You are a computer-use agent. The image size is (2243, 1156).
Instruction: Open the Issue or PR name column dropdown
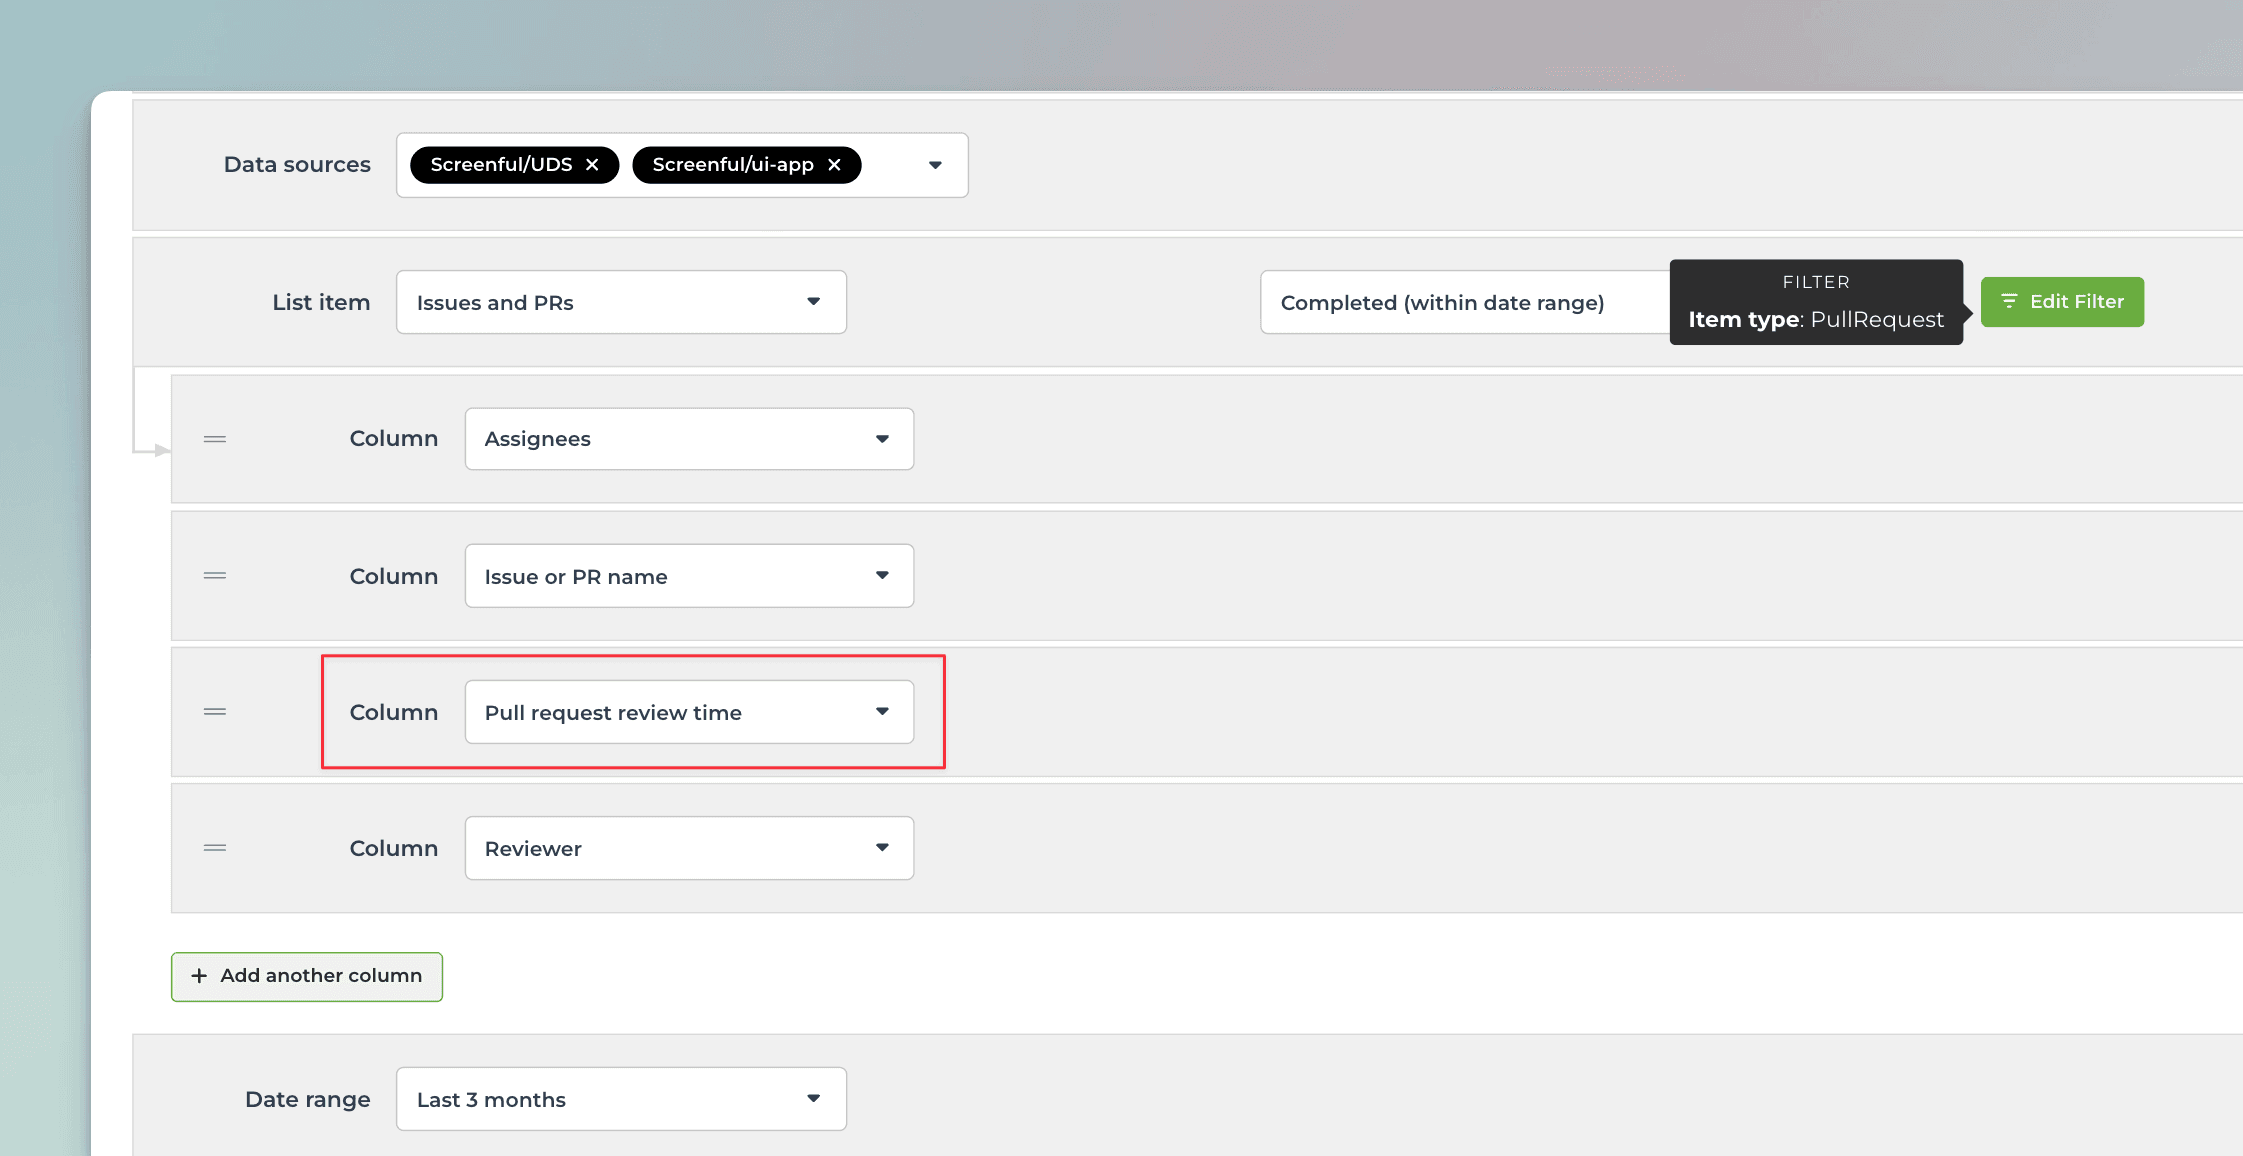point(689,576)
